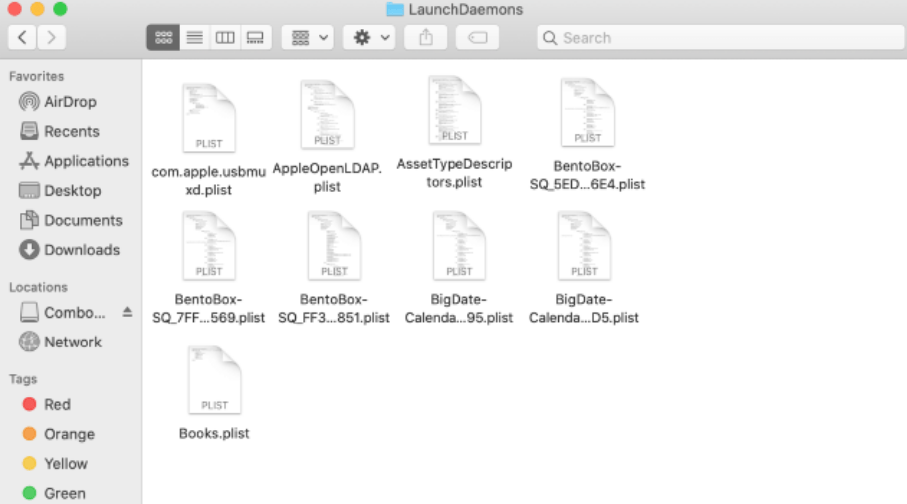Select BigDate-Calenda...D5.plist file icon
This screenshot has width=907, height=504.
click(x=584, y=246)
